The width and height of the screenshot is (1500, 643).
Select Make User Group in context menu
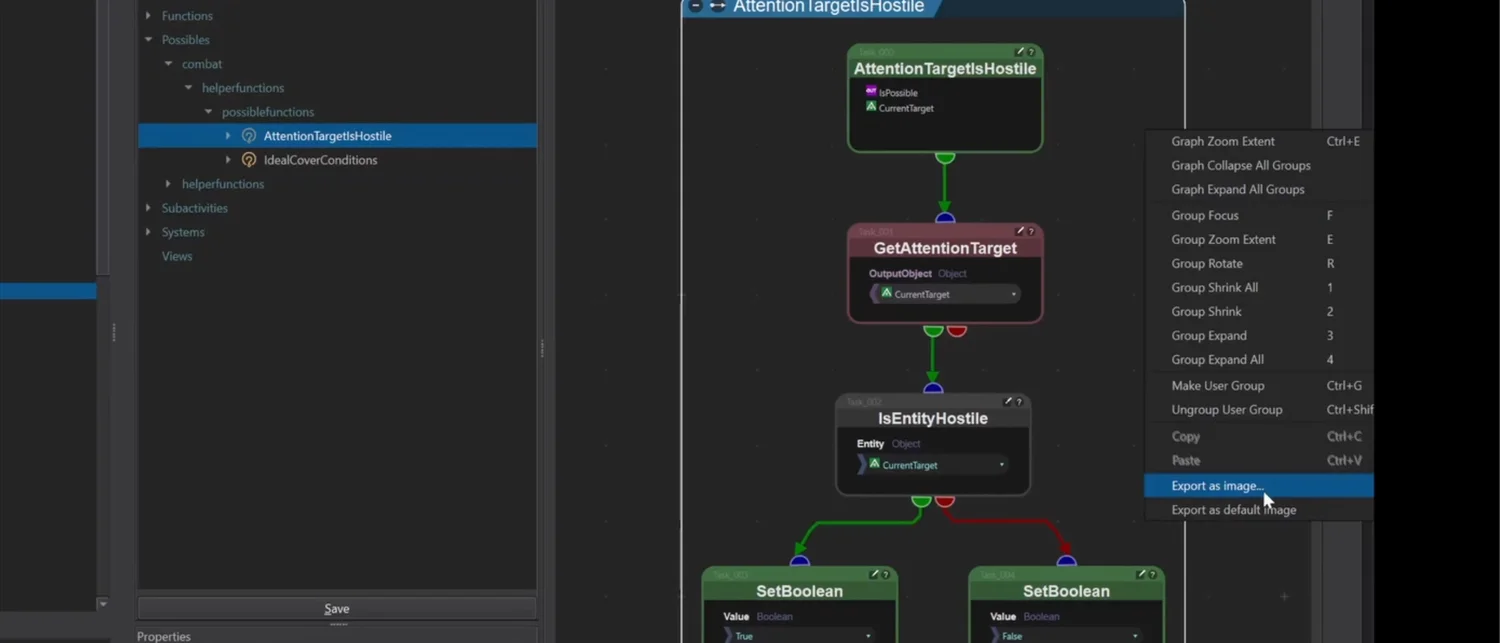(x=1217, y=386)
